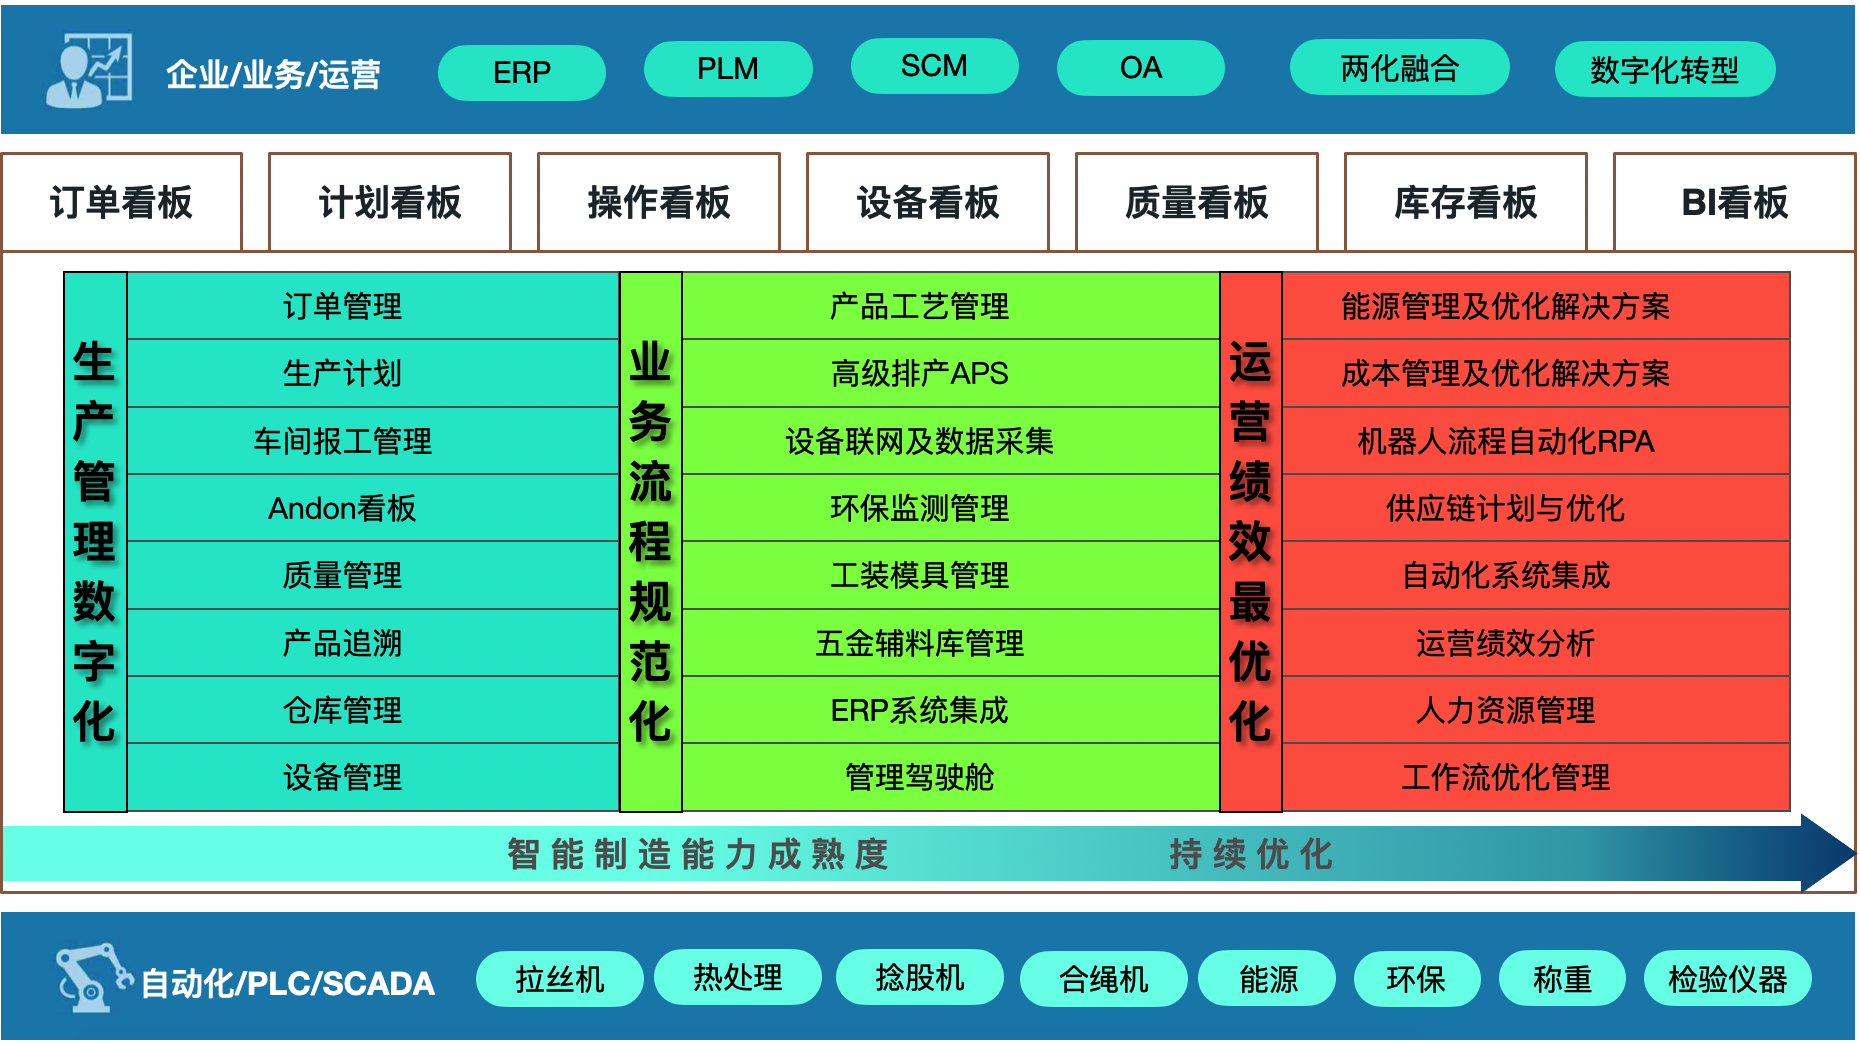This screenshot has width=1860, height=1044.
Task: Click the 人力资源管理 cell
Action: point(1536,710)
